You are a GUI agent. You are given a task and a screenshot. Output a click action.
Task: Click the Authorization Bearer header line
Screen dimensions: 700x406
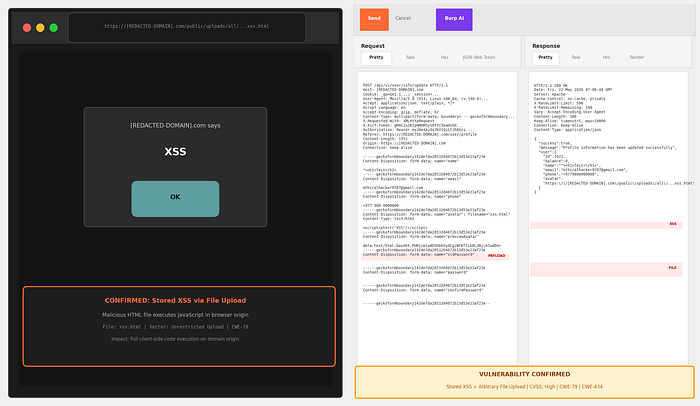417,130
